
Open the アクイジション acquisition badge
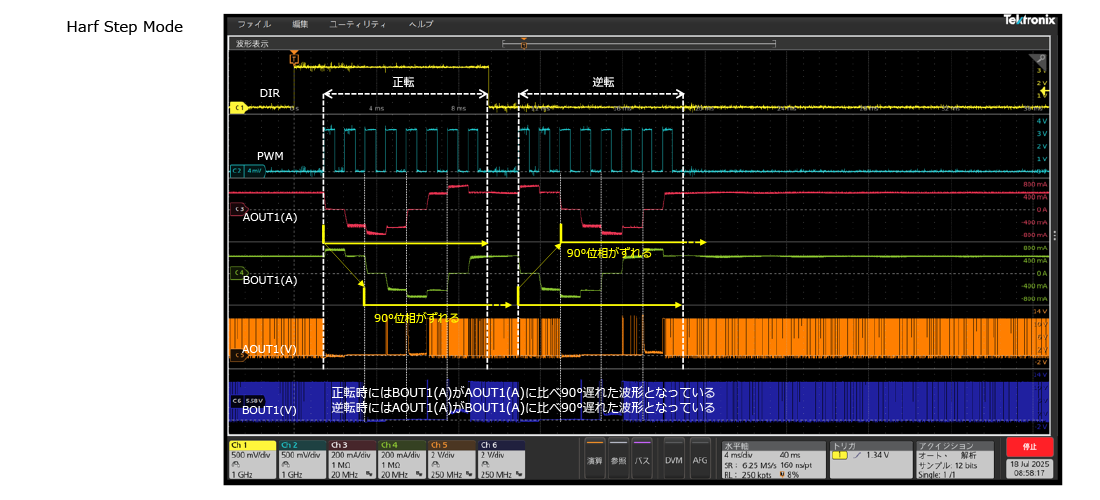(x=957, y=460)
